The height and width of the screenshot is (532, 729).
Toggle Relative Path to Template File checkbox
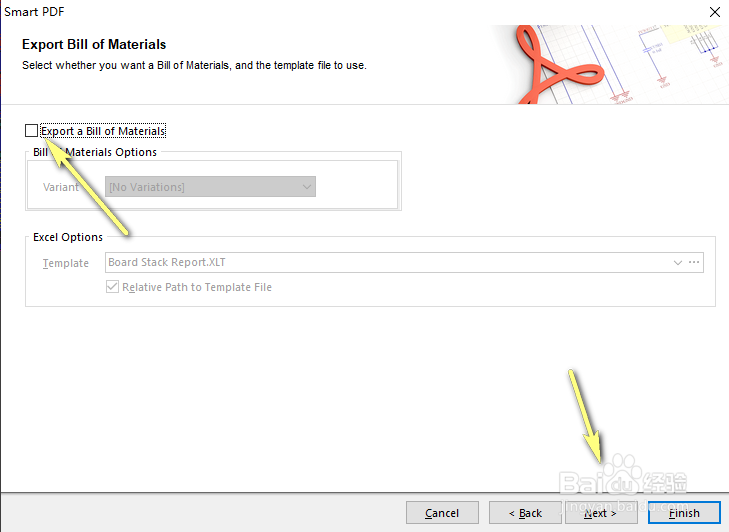pyautogui.click(x=112, y=287)
